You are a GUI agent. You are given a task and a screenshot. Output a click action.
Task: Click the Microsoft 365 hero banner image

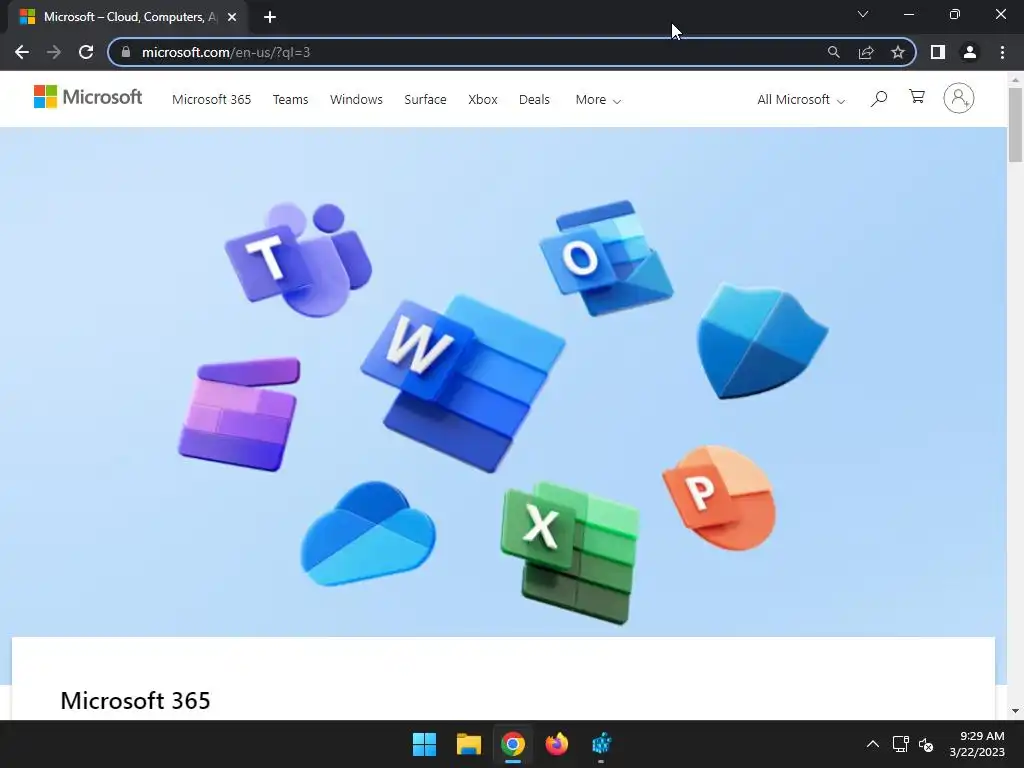coord(503,382)
